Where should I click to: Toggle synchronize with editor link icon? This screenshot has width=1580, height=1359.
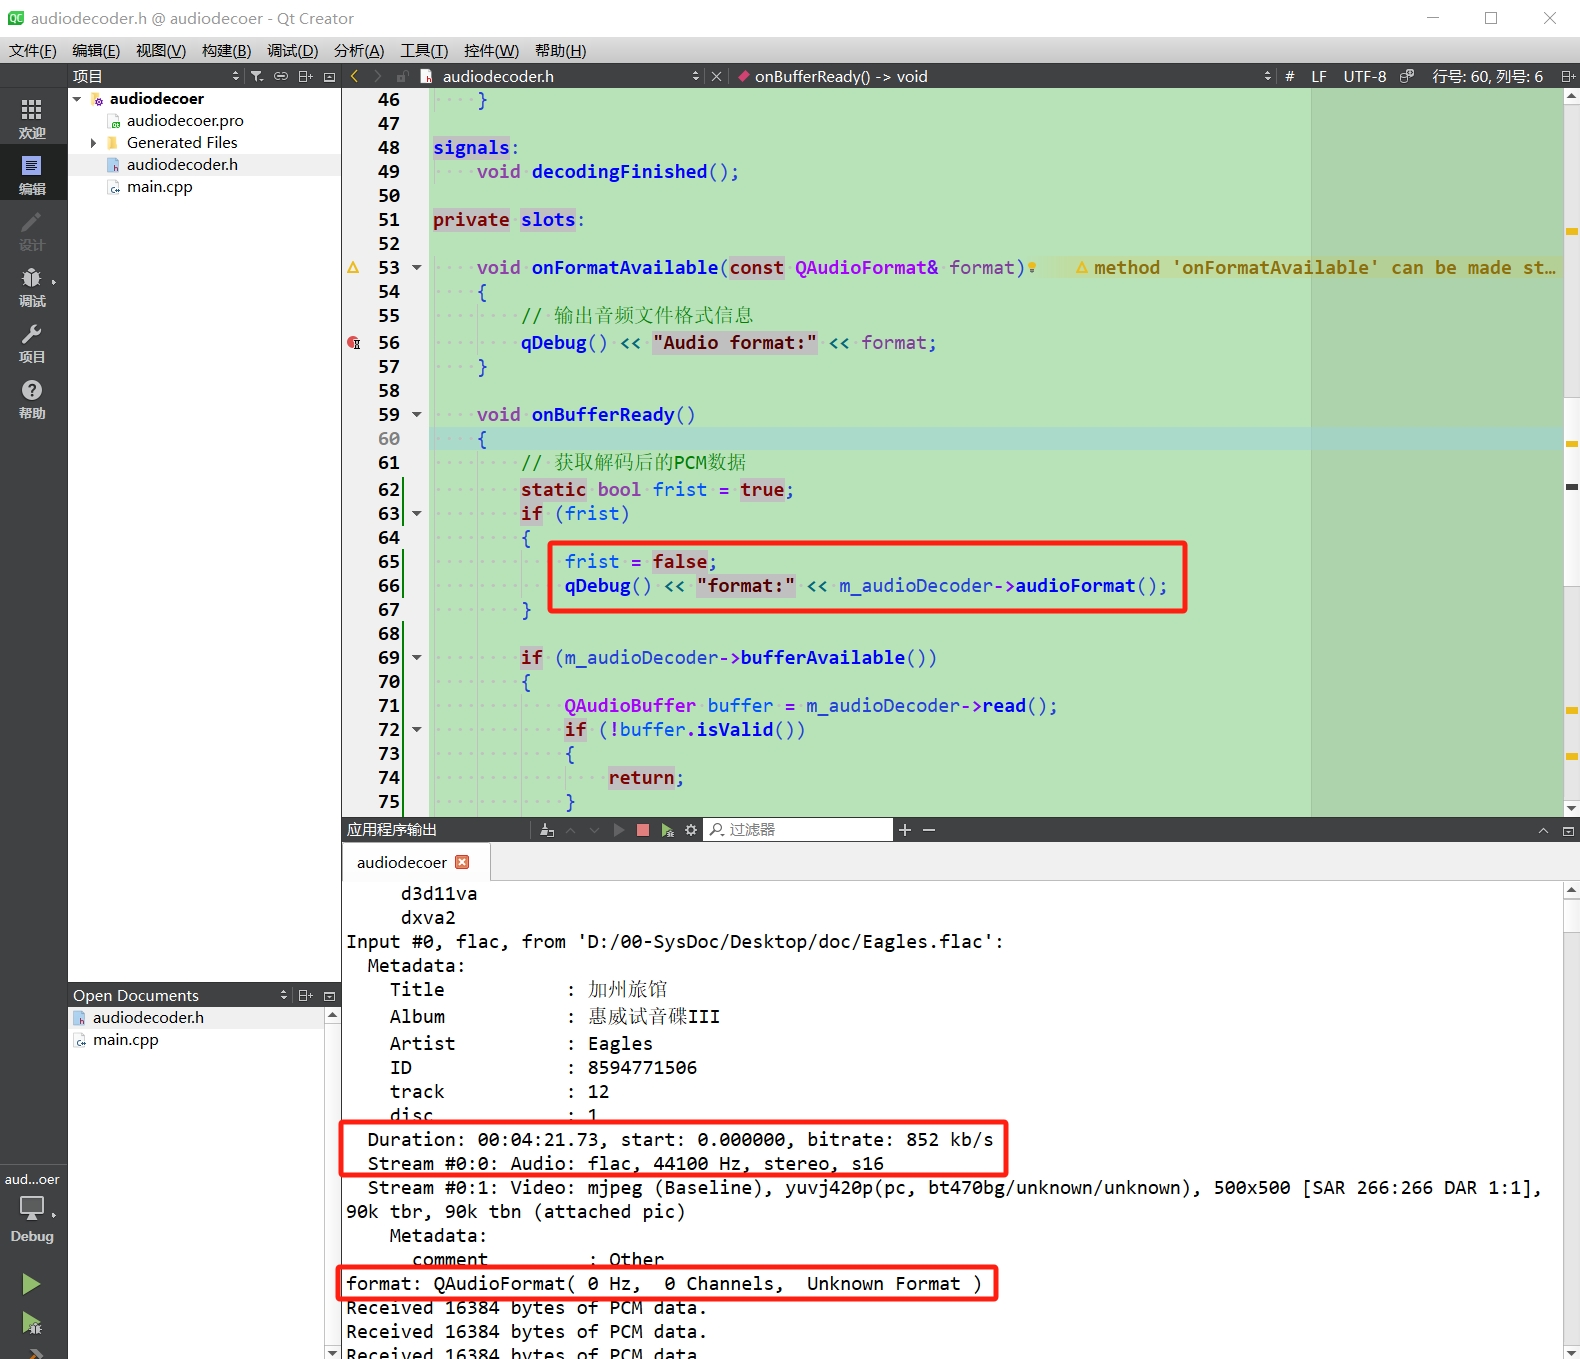tap(281, 76)
